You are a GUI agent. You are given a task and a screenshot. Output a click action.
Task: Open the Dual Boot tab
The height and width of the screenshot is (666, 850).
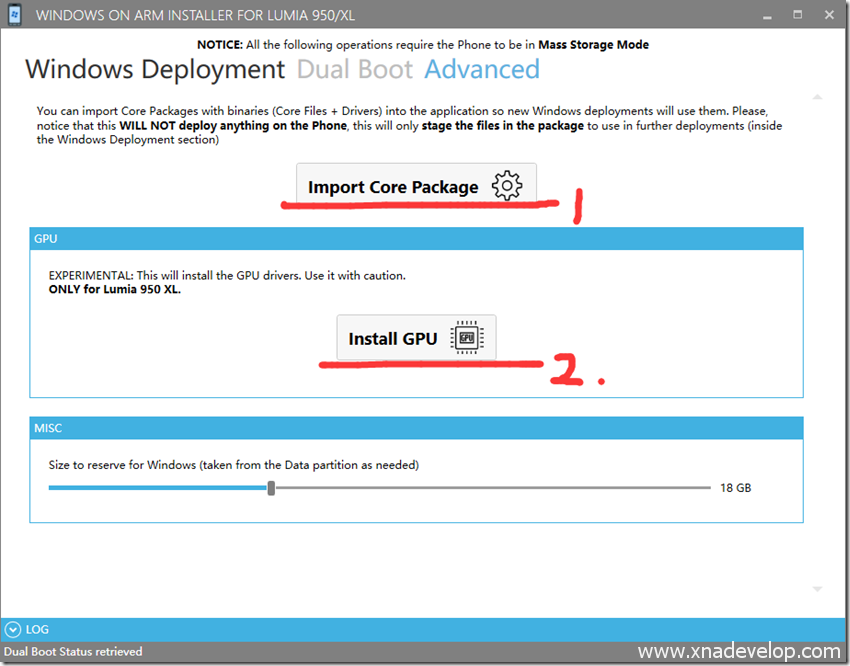(355, 70)
